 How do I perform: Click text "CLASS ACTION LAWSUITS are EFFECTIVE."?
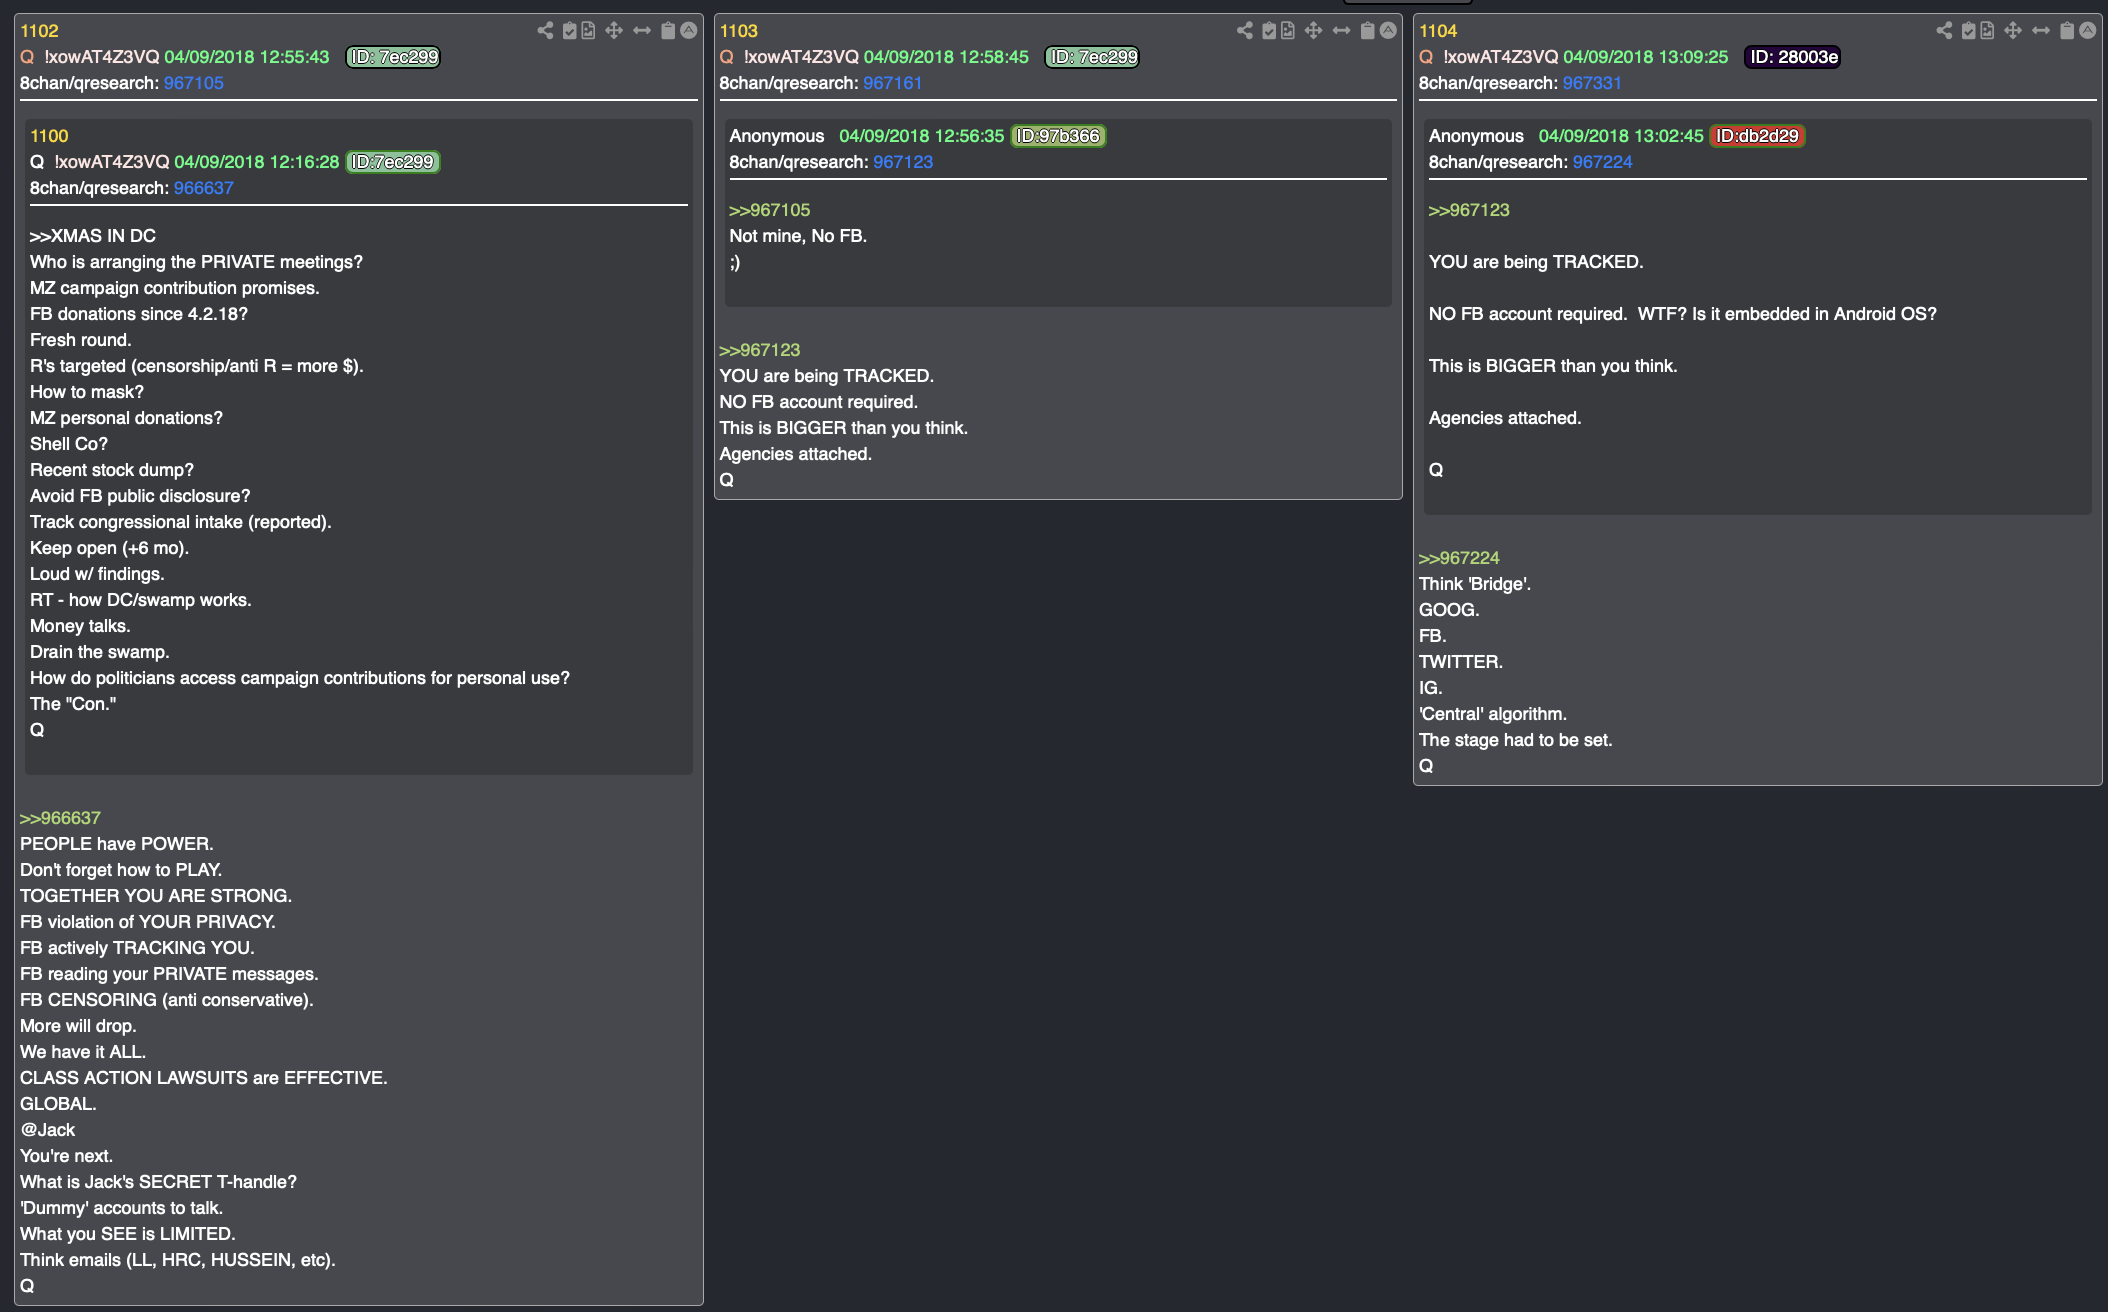204,1078
